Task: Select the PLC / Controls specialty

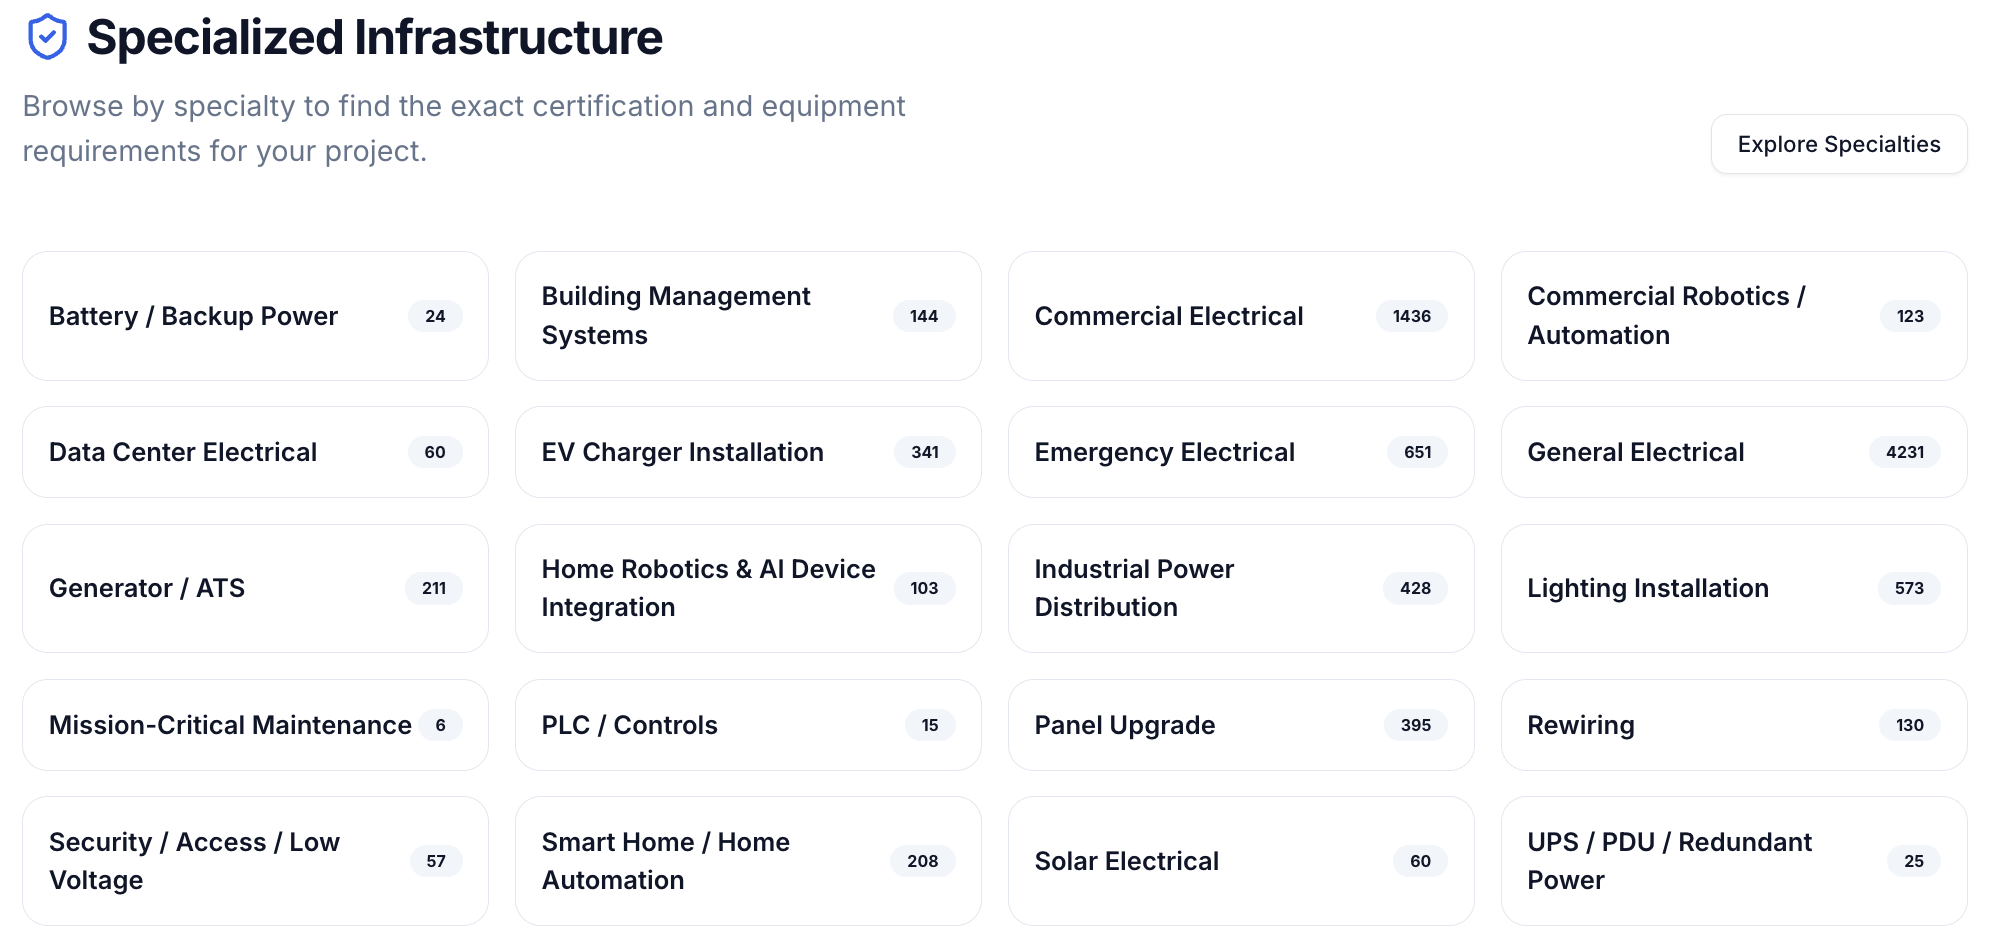Action: 748,725
